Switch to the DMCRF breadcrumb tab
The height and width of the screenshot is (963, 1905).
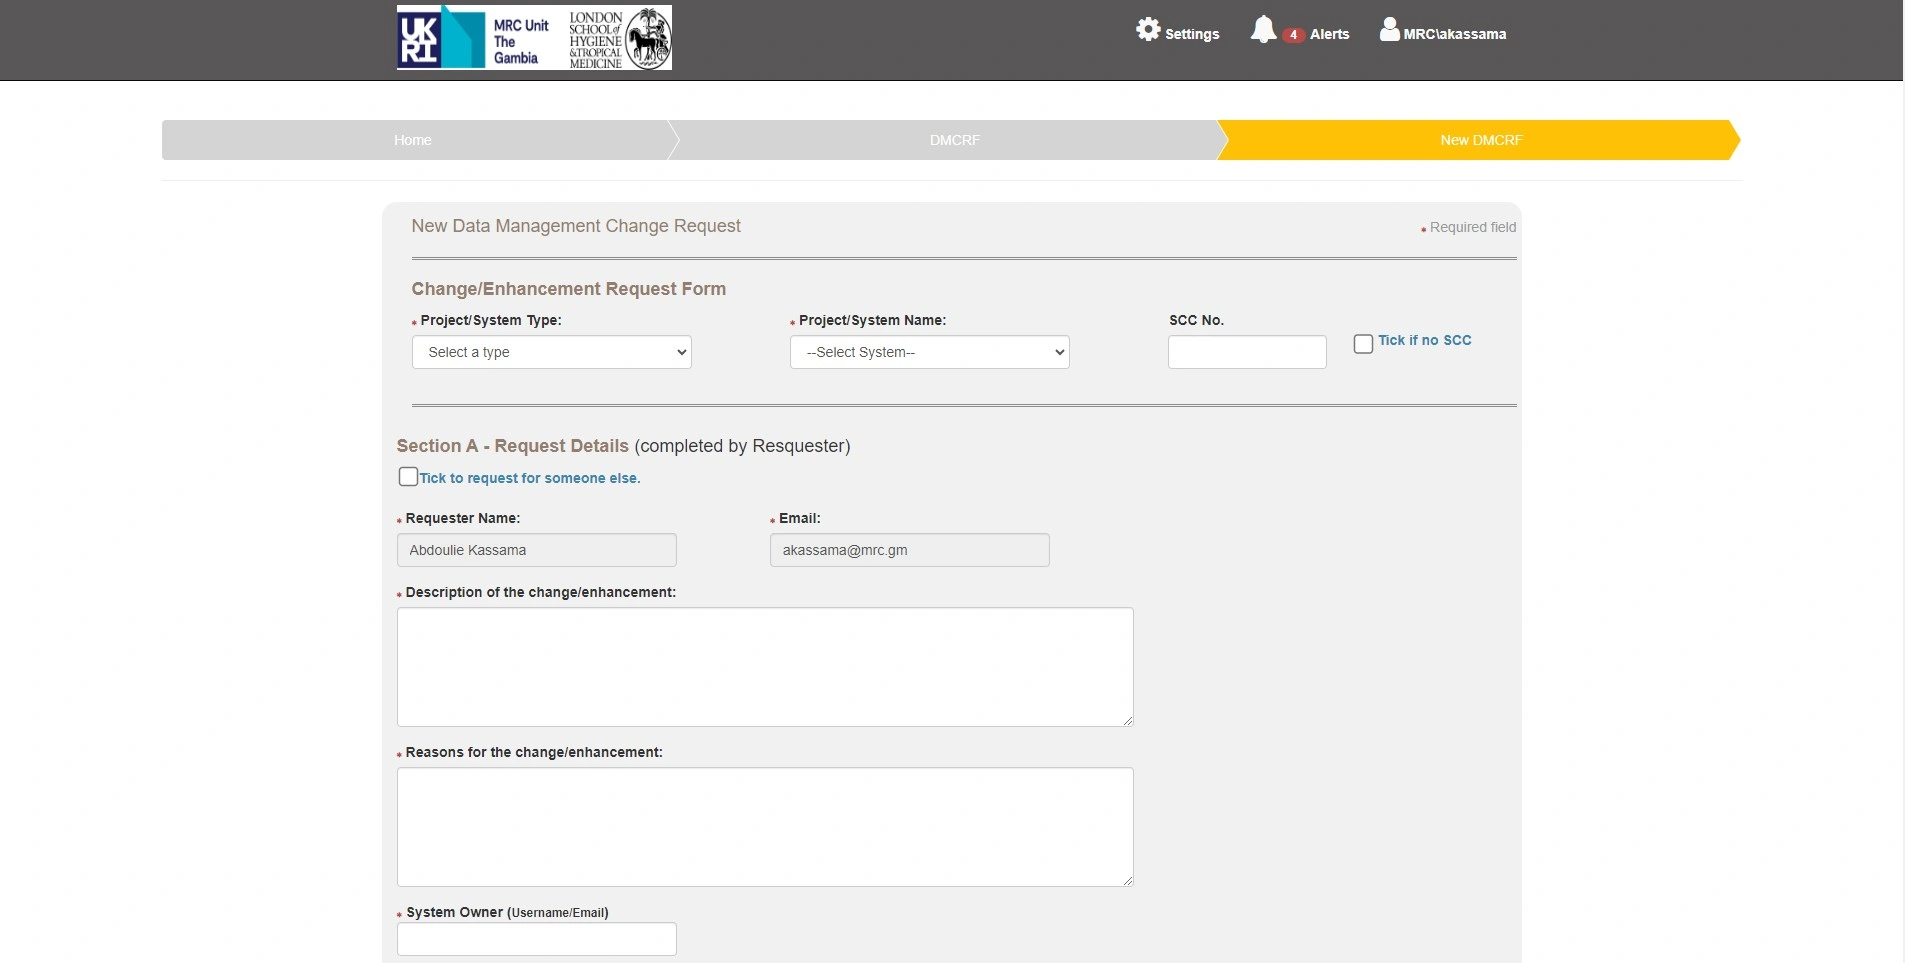(953, 140)
